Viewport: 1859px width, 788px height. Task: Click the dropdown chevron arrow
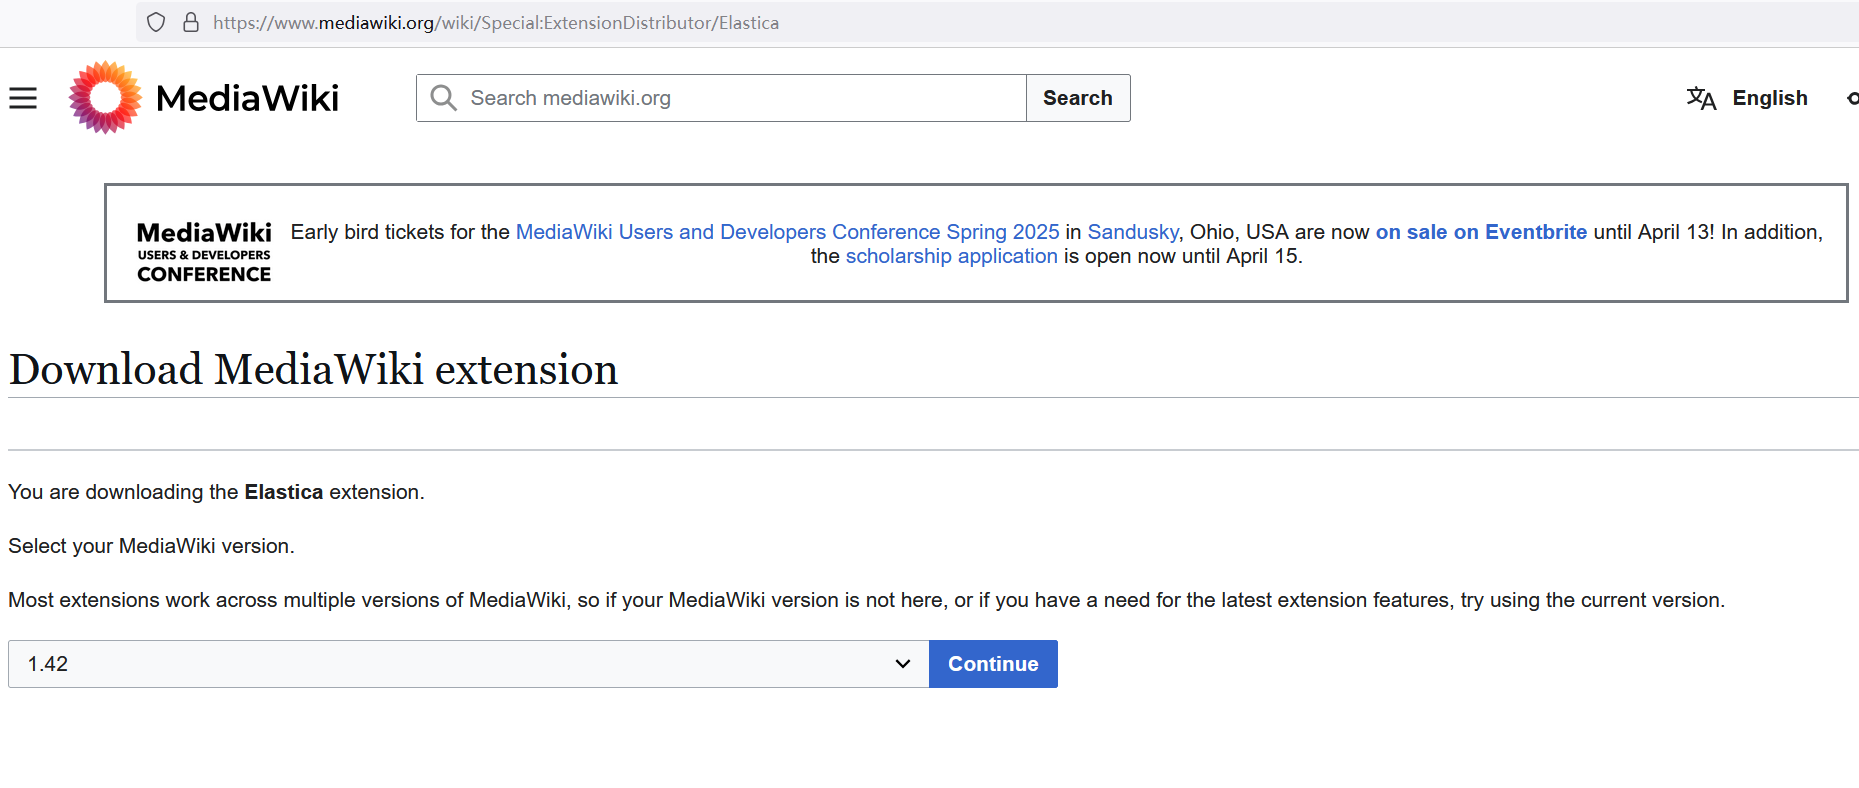903,664
